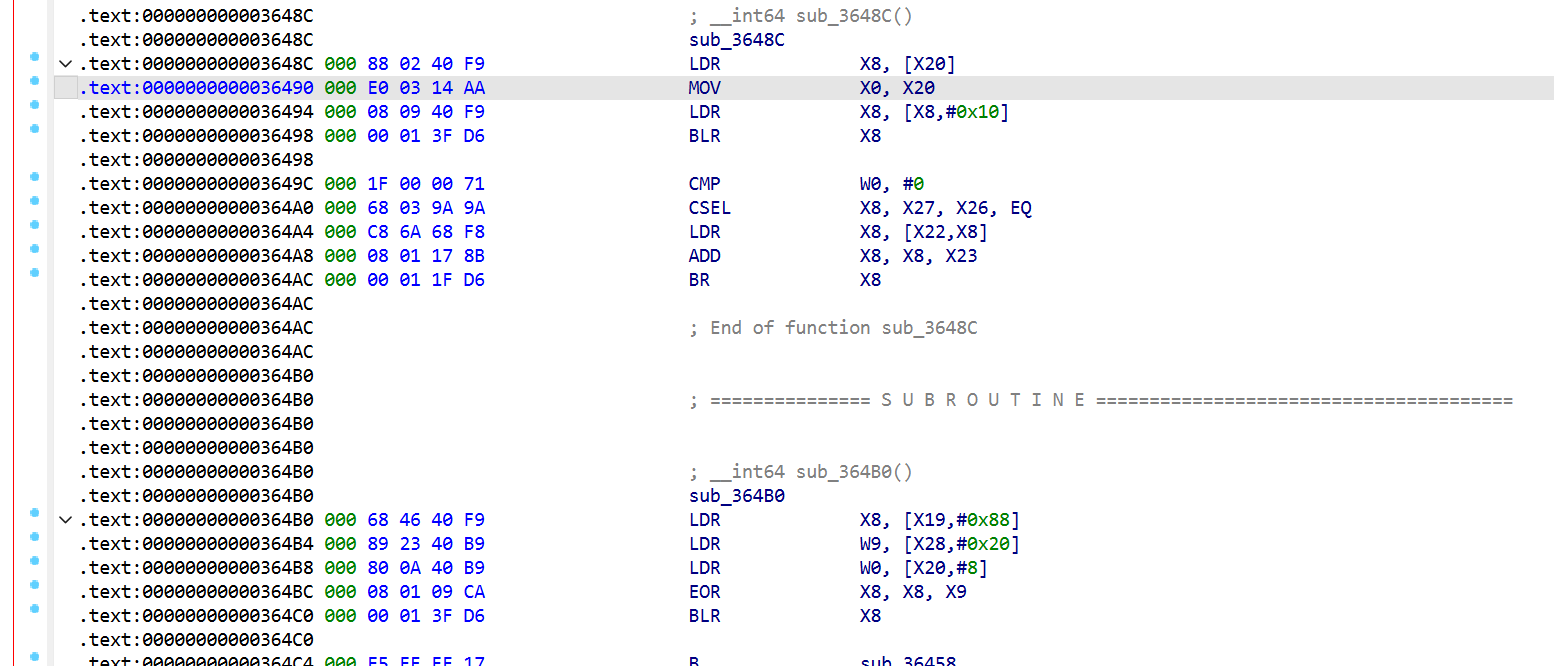Click the operand W9, [X28,#0x20]
Viewport: 1554px width, 666px height.
click(x=940, y=544)
